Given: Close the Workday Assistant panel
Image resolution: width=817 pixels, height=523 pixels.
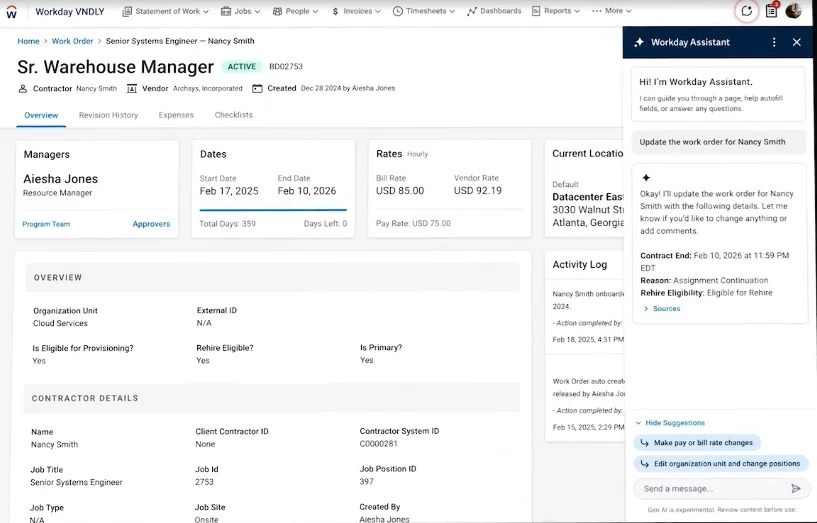Looking at the screenshot, I should pyautogui.click(x=796, y=42).
